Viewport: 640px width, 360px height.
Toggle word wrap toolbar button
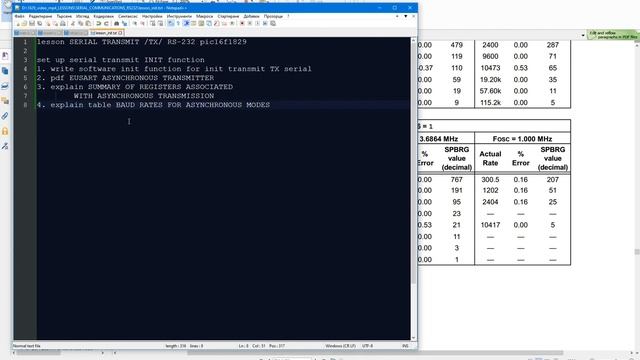(x=170, y=24)
